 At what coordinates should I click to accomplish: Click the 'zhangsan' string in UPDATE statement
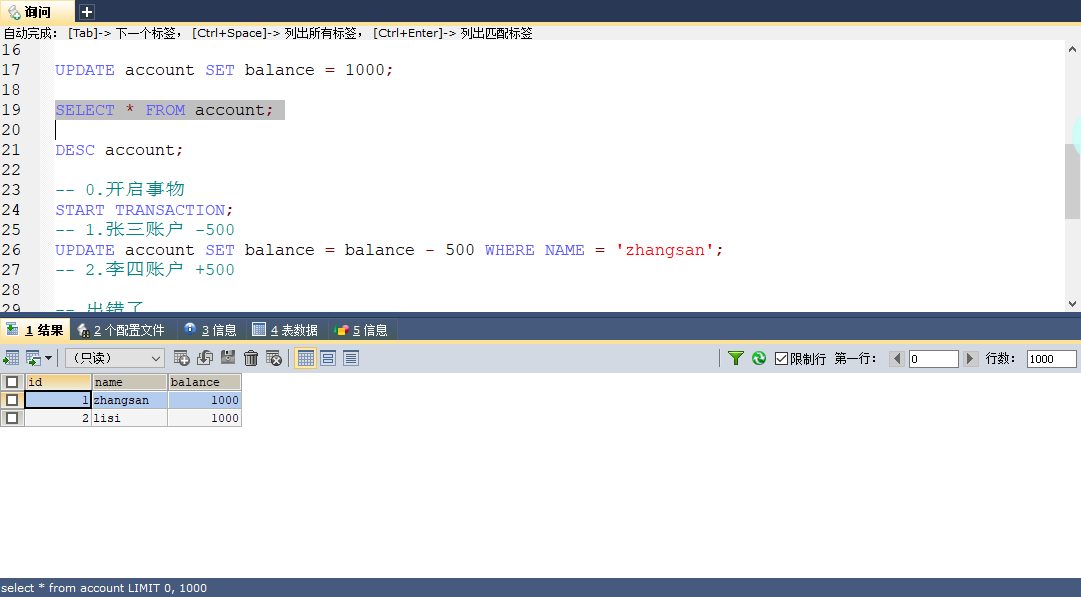tap(664, 250)
